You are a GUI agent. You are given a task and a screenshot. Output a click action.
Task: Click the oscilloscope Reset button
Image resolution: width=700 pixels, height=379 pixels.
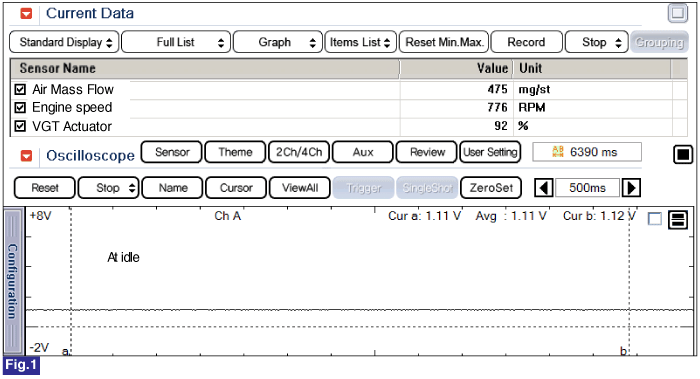pos(45,188)
